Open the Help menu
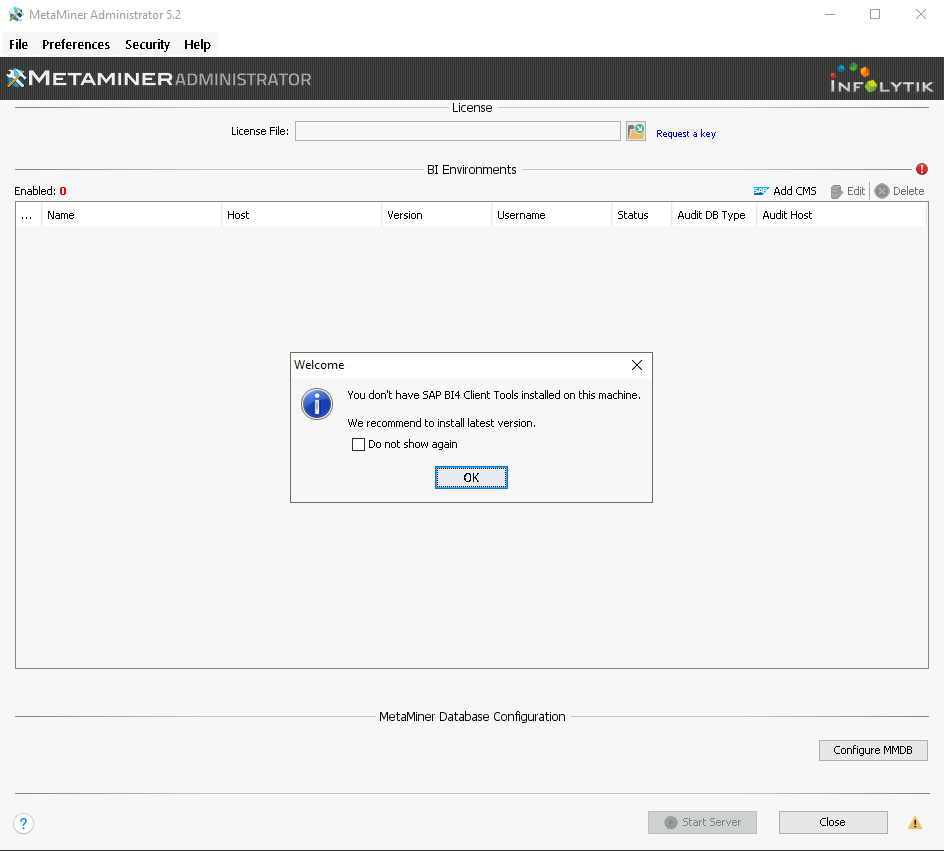Screen dimensions: 944x851 [197, 45]
